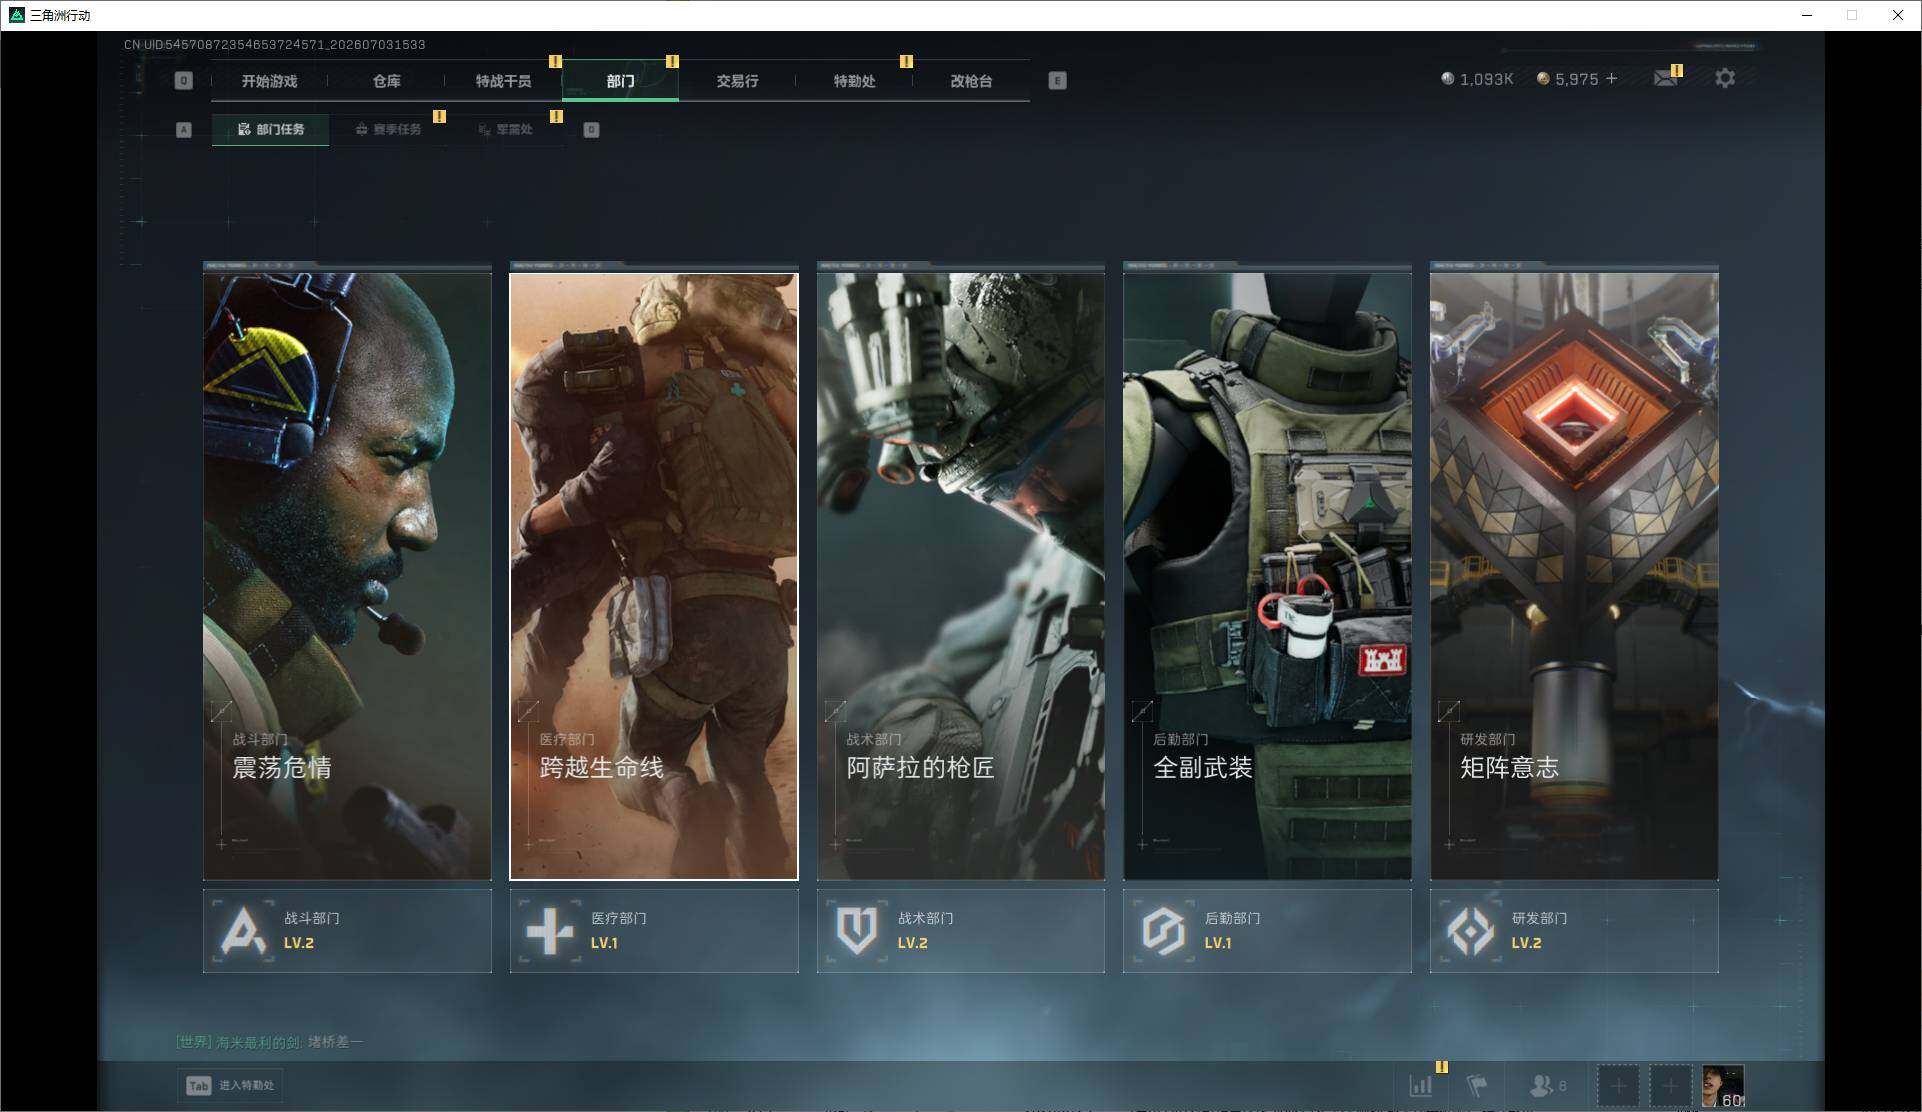Click the 战术部门 shield emblem icon

tap(857, 931)
